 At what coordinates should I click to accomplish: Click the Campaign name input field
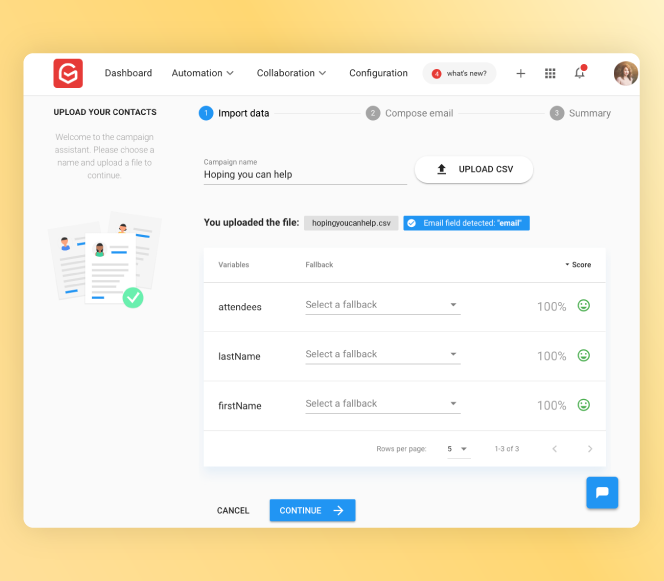305,174
